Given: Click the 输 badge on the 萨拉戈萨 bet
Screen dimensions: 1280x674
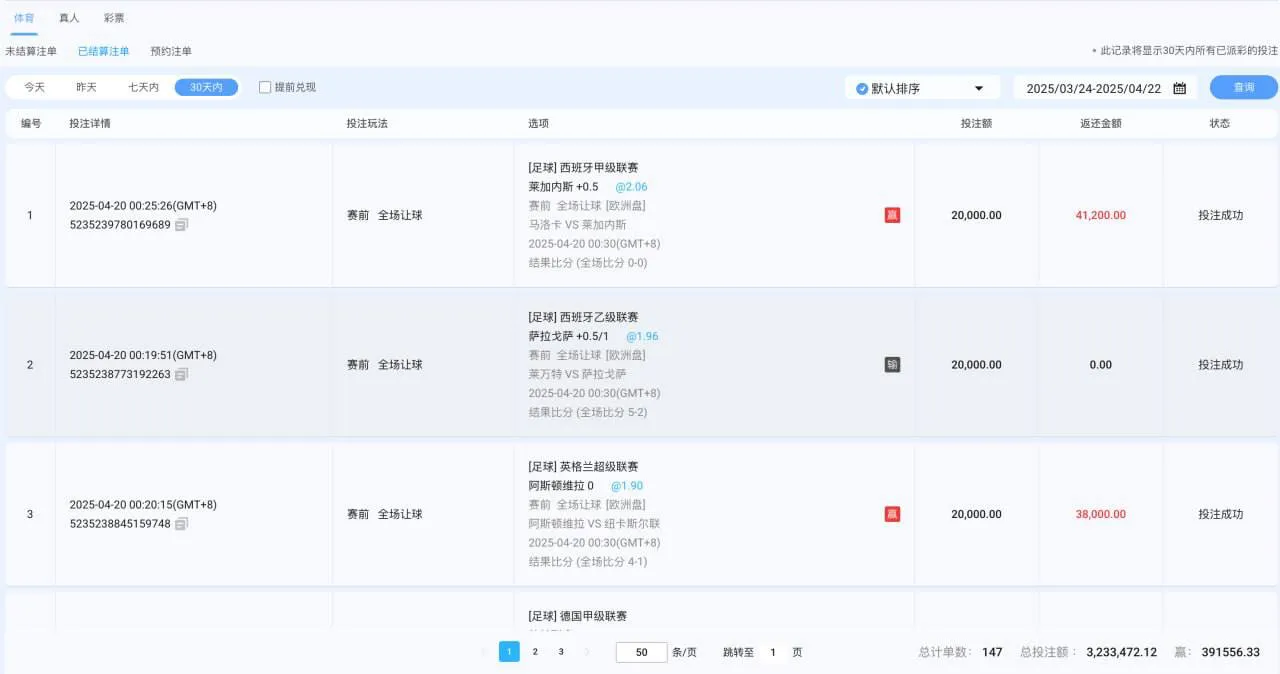Looking at the screenshot, I should 891,364.
